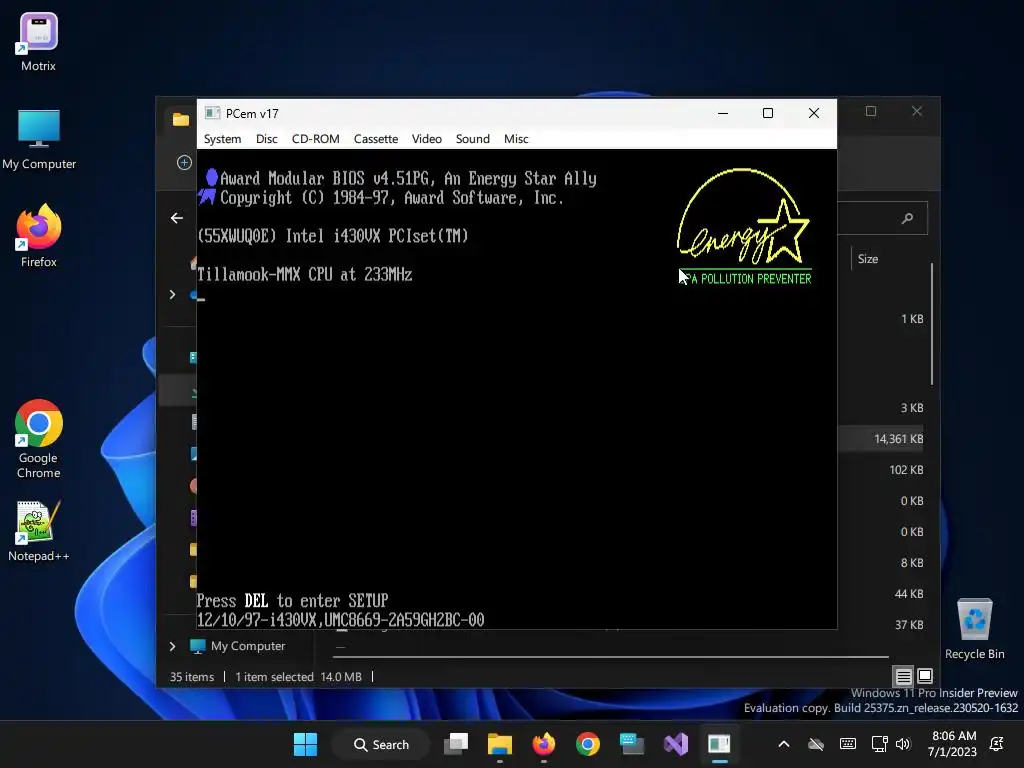Click the File Explorer folder tab icon
The image size is (1024, 768).
181,119
